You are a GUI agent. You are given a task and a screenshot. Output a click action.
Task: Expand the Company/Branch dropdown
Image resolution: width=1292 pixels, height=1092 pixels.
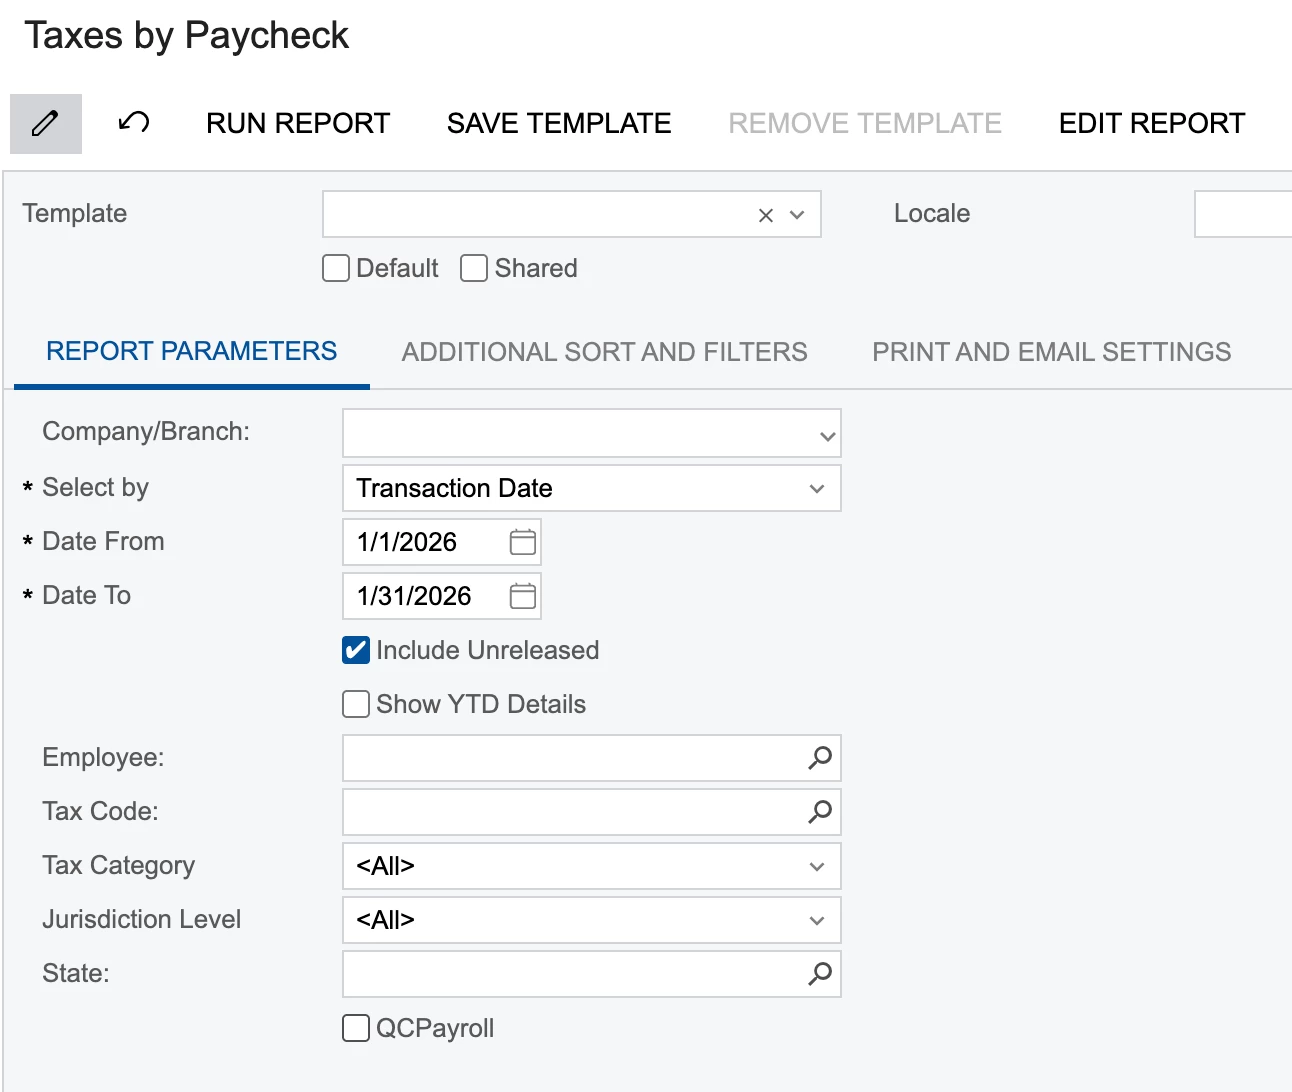[827, 436]
